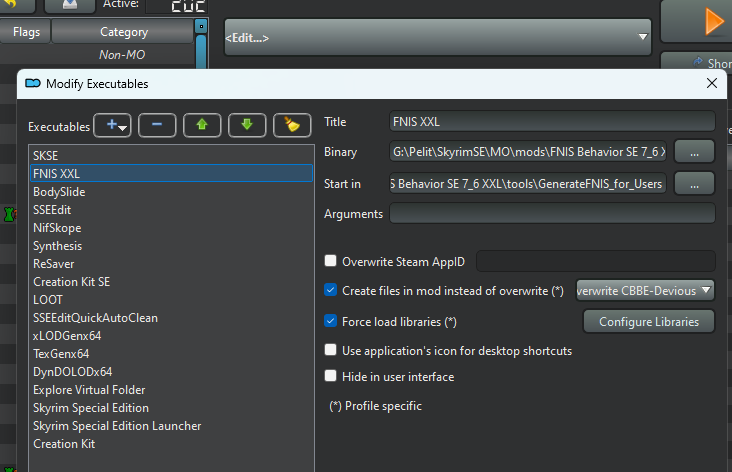The image size is (732, 472).
Task: Select Skyrim Special Edition Launcher entry
Action: pyautogui.click(x=171, y=426)
